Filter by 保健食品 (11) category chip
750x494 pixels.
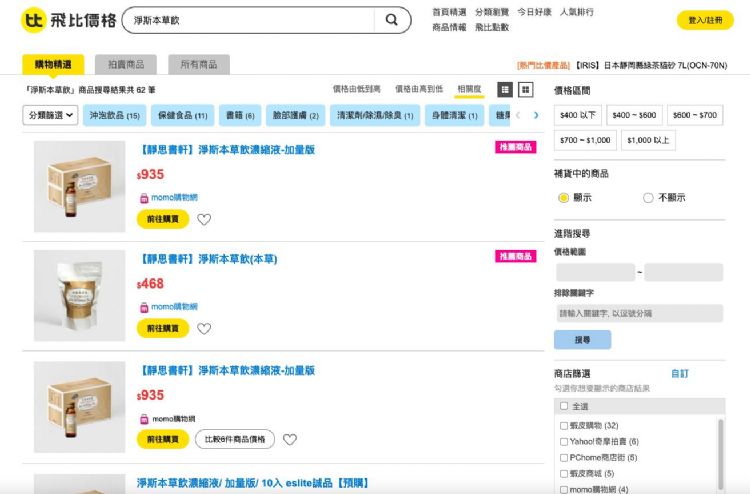coord(183,115)
